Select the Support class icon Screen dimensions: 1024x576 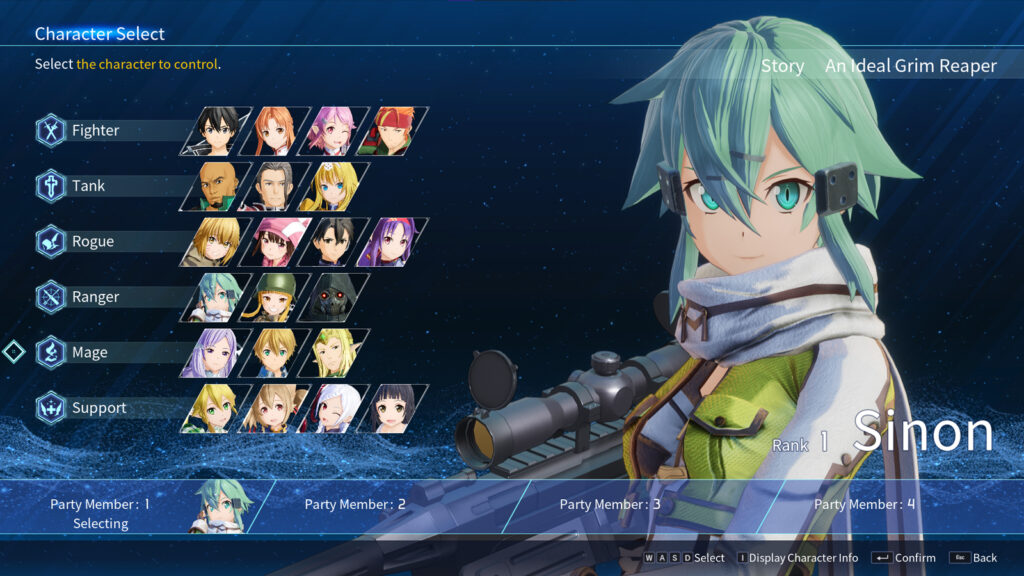(x=50, y=408)
